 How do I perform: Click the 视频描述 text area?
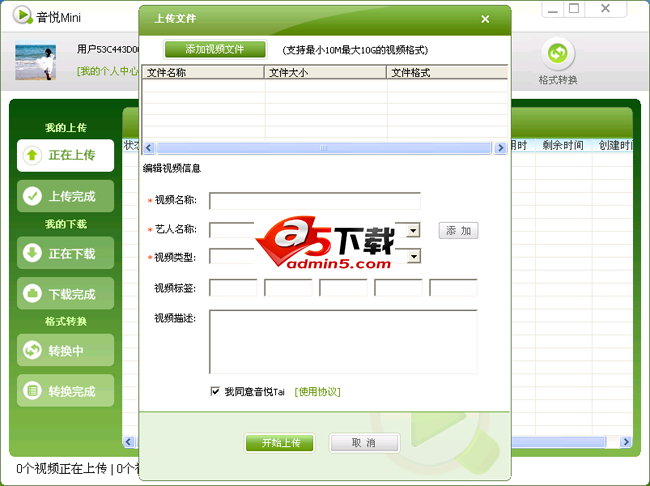click(343, 342)
